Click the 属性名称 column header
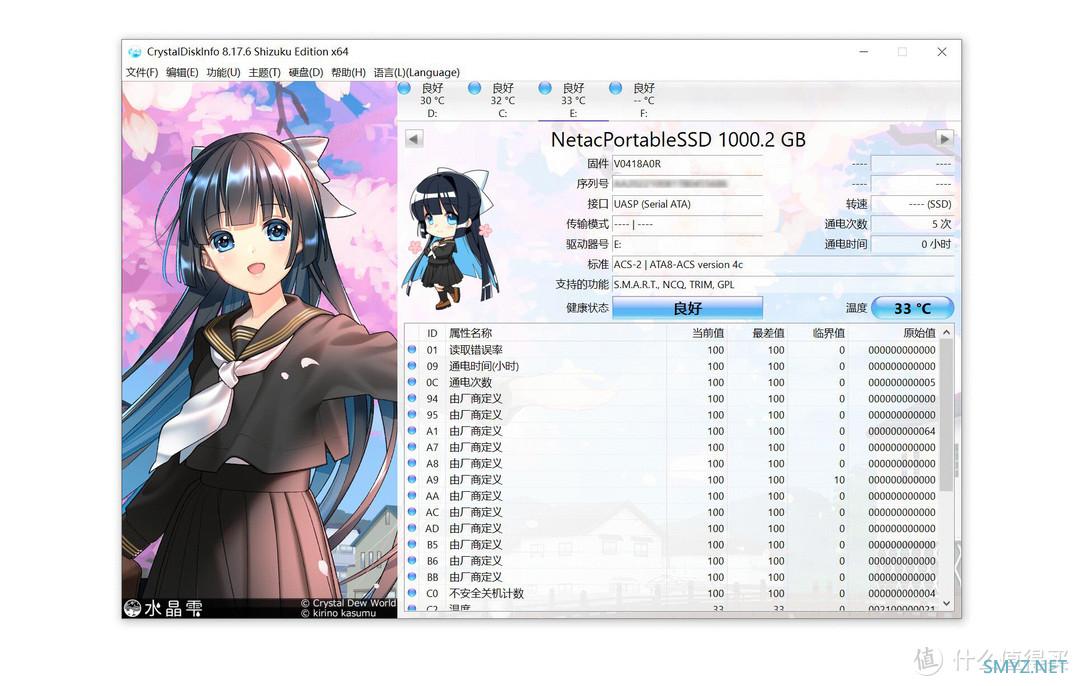Image resolution: width=1080 pixels, height=686 pixels. click(555, 333)
